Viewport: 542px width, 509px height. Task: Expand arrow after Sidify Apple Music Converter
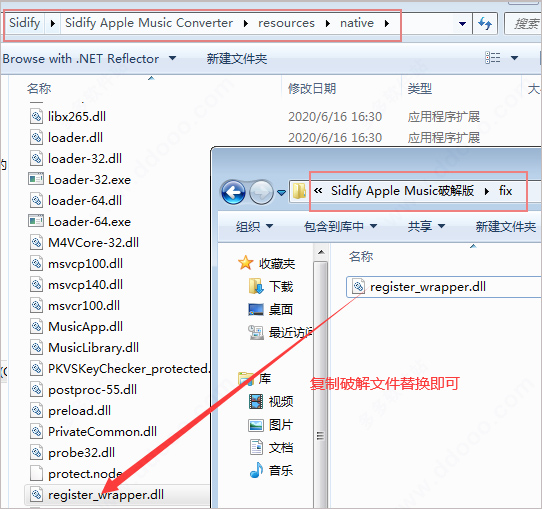pyautogui.click(x=246, y=23)
